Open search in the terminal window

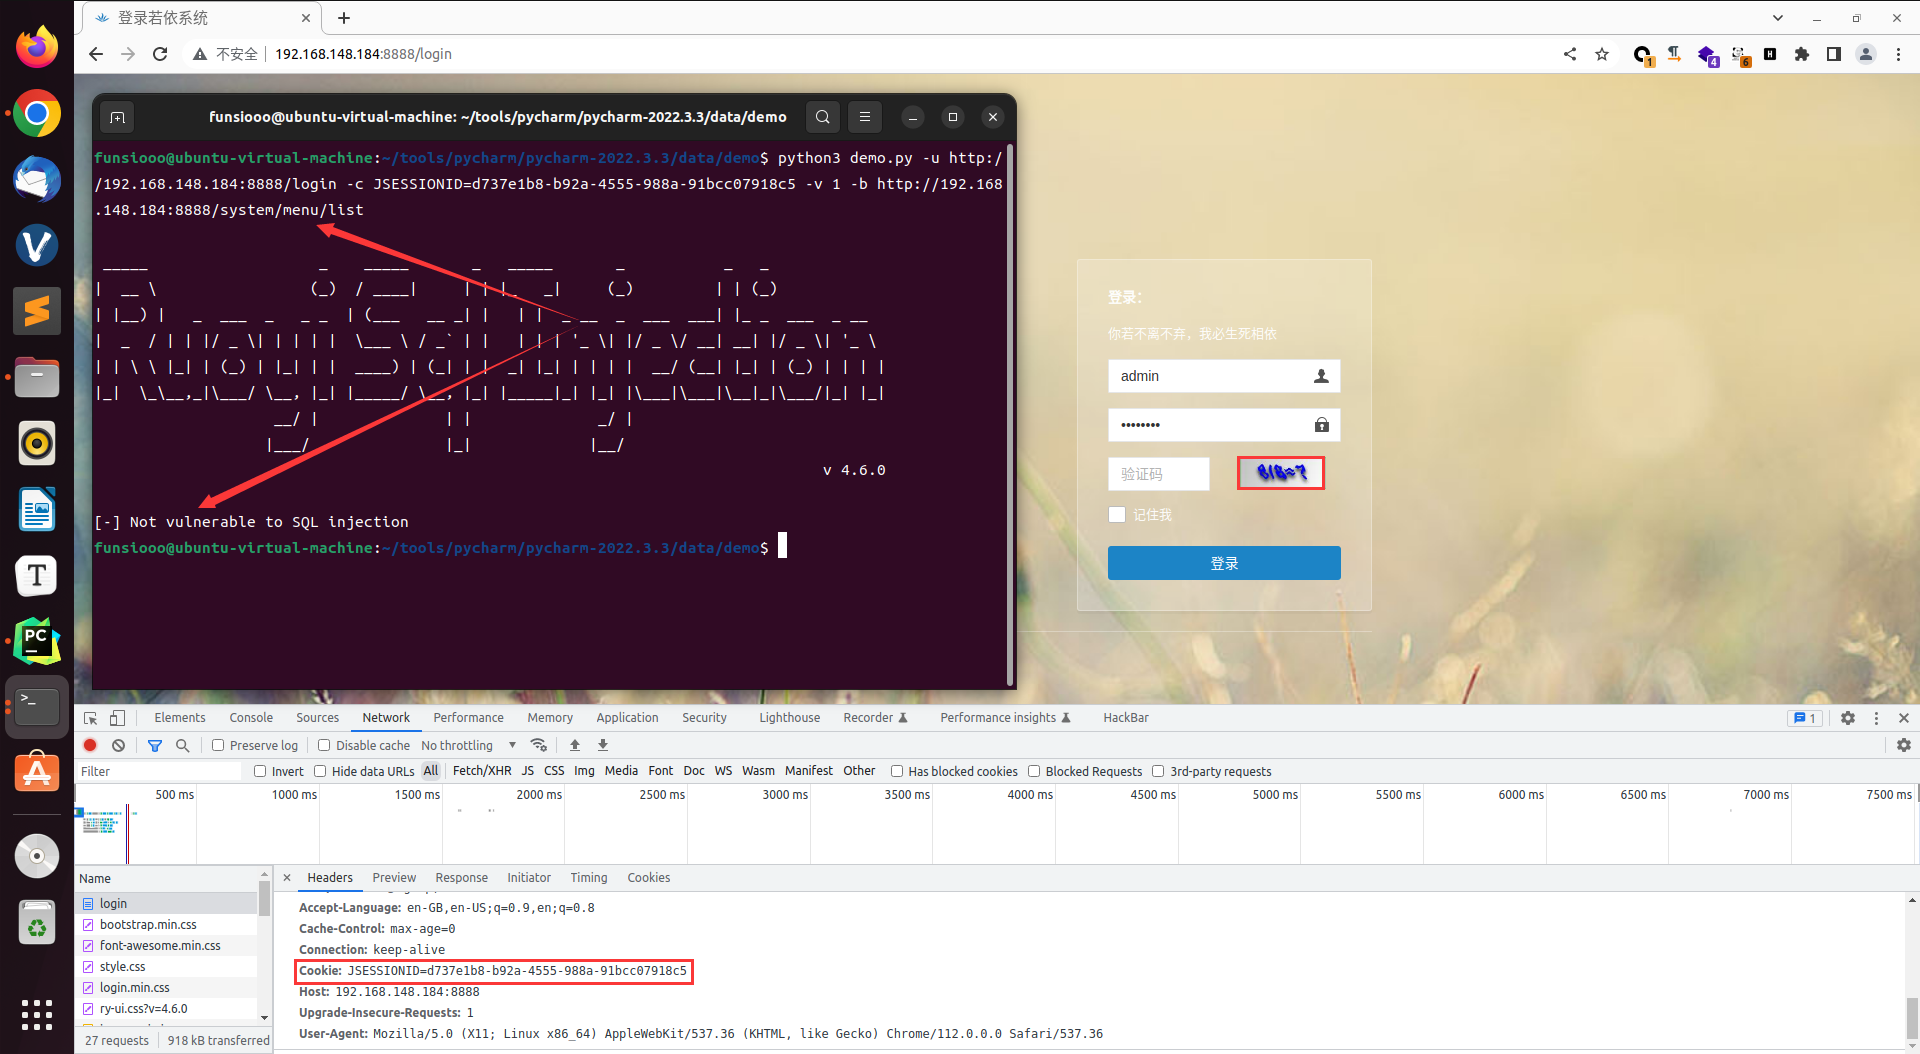[x=822, y=117]
